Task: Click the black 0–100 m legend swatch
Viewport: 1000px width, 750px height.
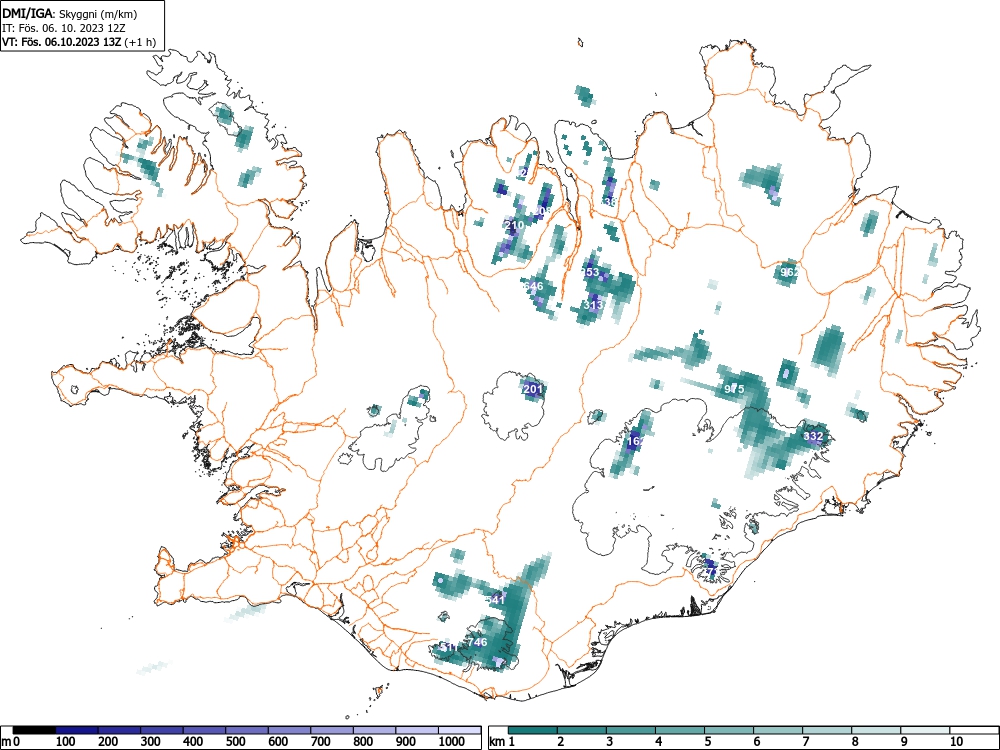Action: tap(34, 730)
